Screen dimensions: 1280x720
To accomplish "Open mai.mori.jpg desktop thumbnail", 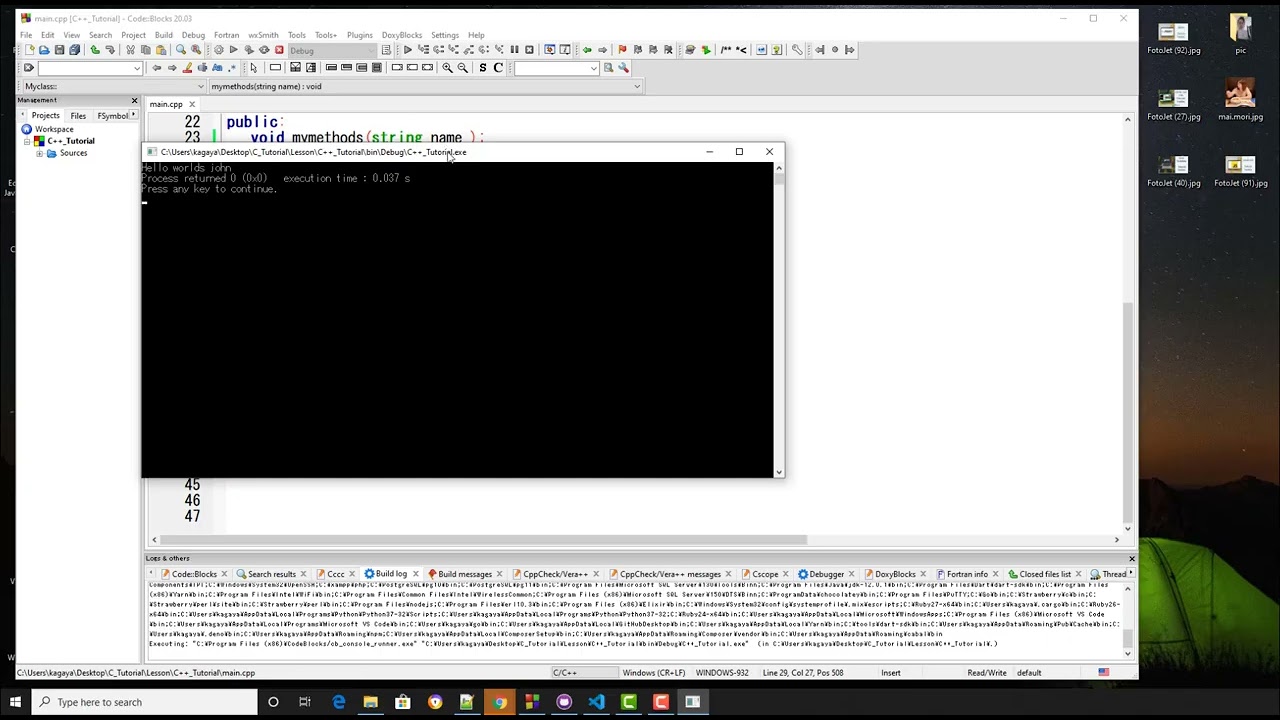I will coord(1240,101).
